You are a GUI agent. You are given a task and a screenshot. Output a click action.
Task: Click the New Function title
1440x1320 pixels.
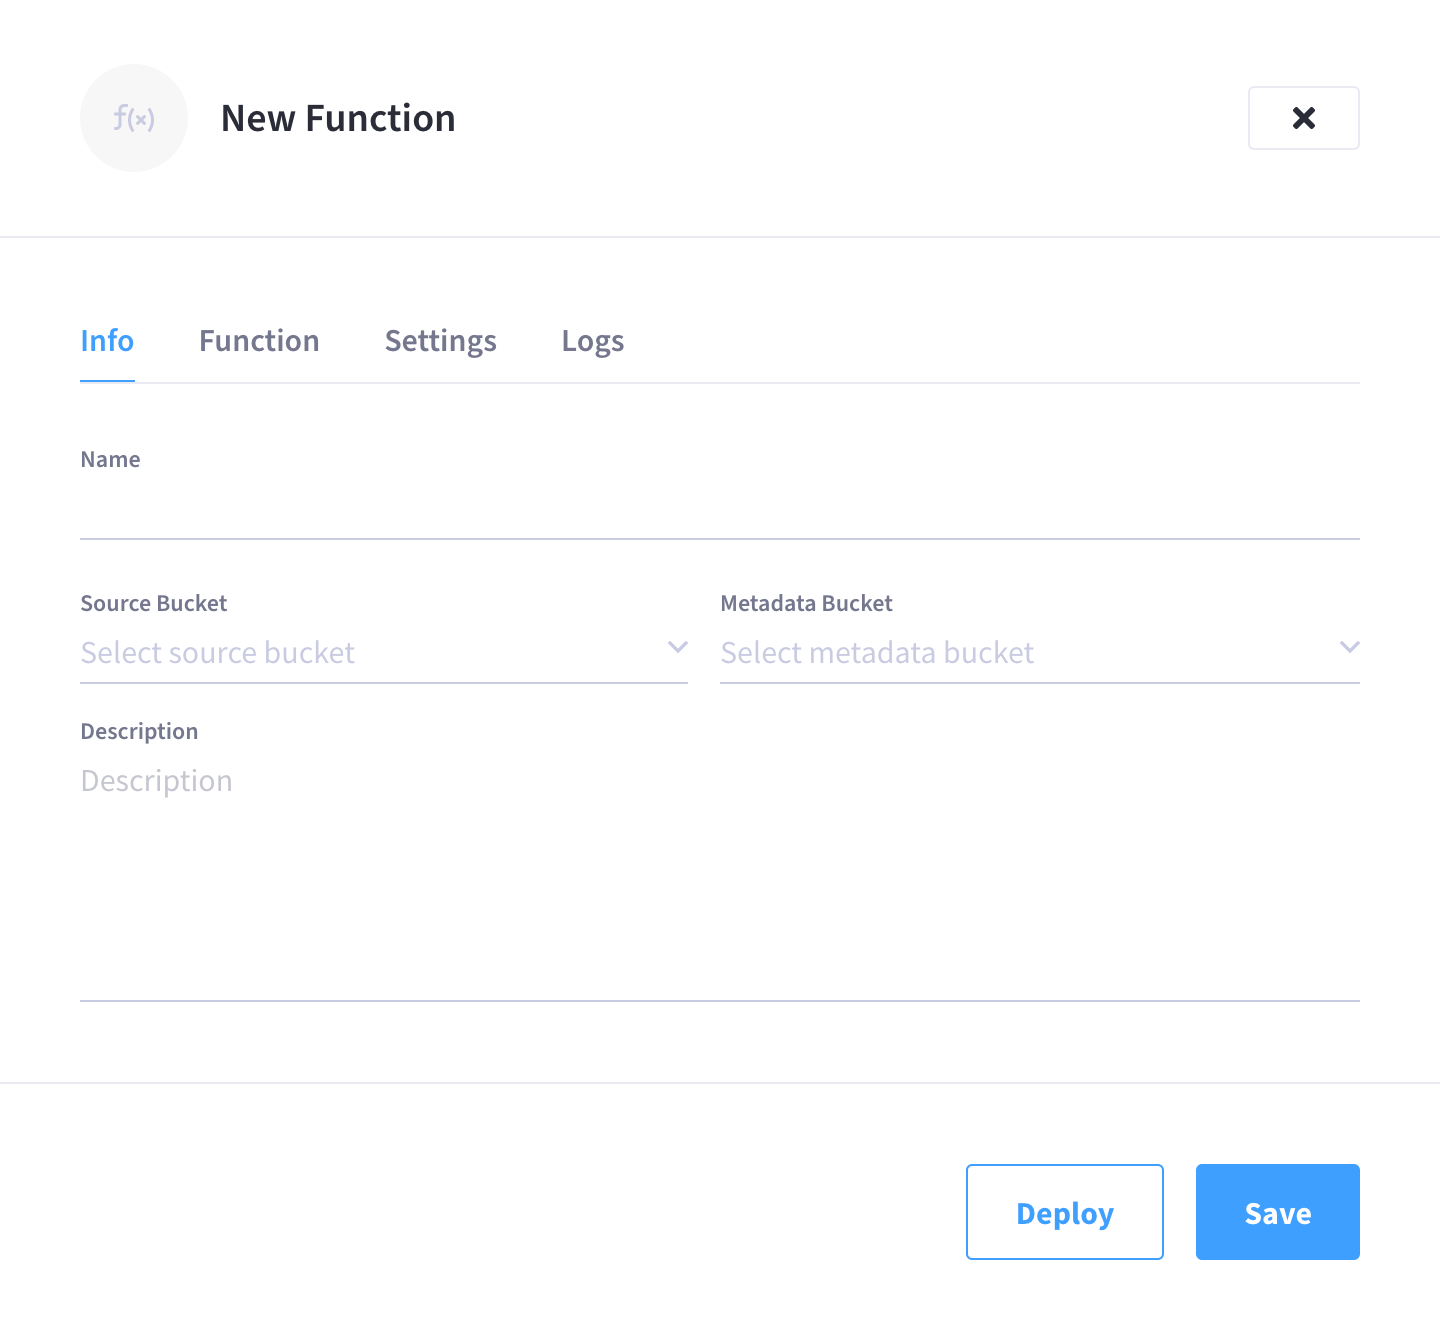click(x=338, y=118)
